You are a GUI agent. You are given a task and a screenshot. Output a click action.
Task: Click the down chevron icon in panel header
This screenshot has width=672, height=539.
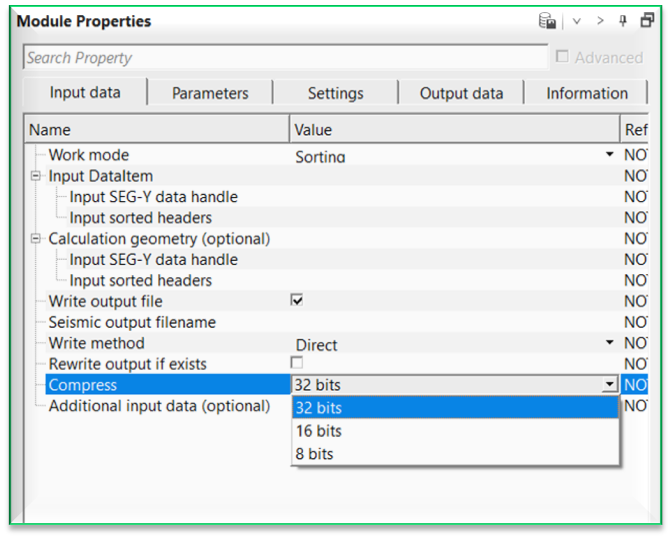coord(576,21)
